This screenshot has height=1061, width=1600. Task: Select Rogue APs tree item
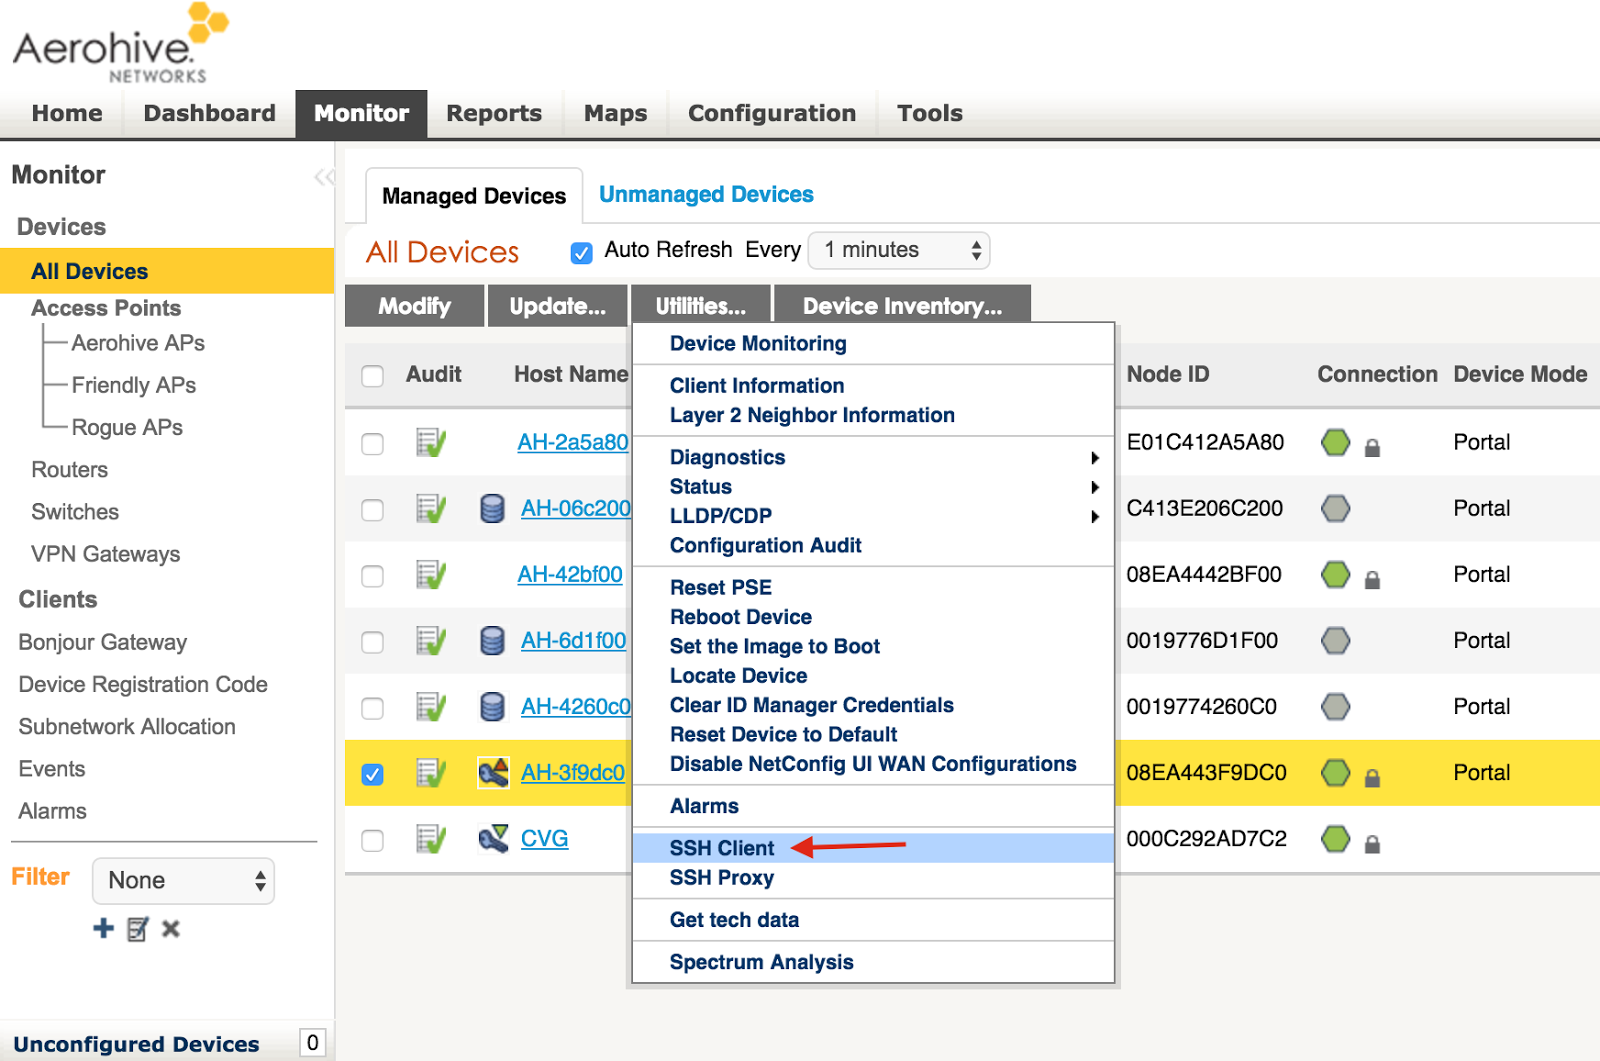[x=127, y=427]
